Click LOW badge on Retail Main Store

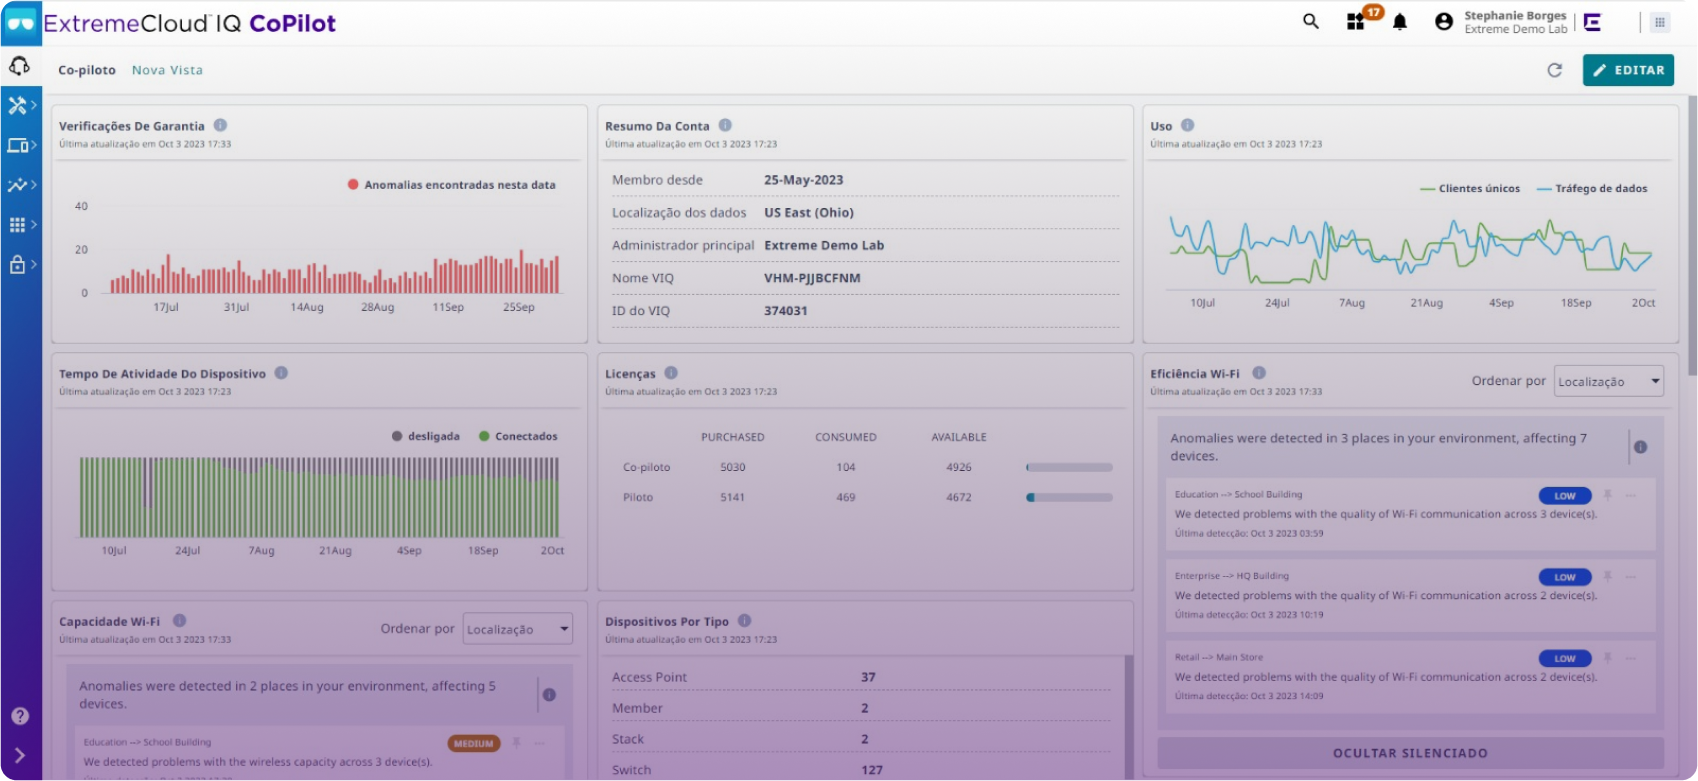point(1565,658)
